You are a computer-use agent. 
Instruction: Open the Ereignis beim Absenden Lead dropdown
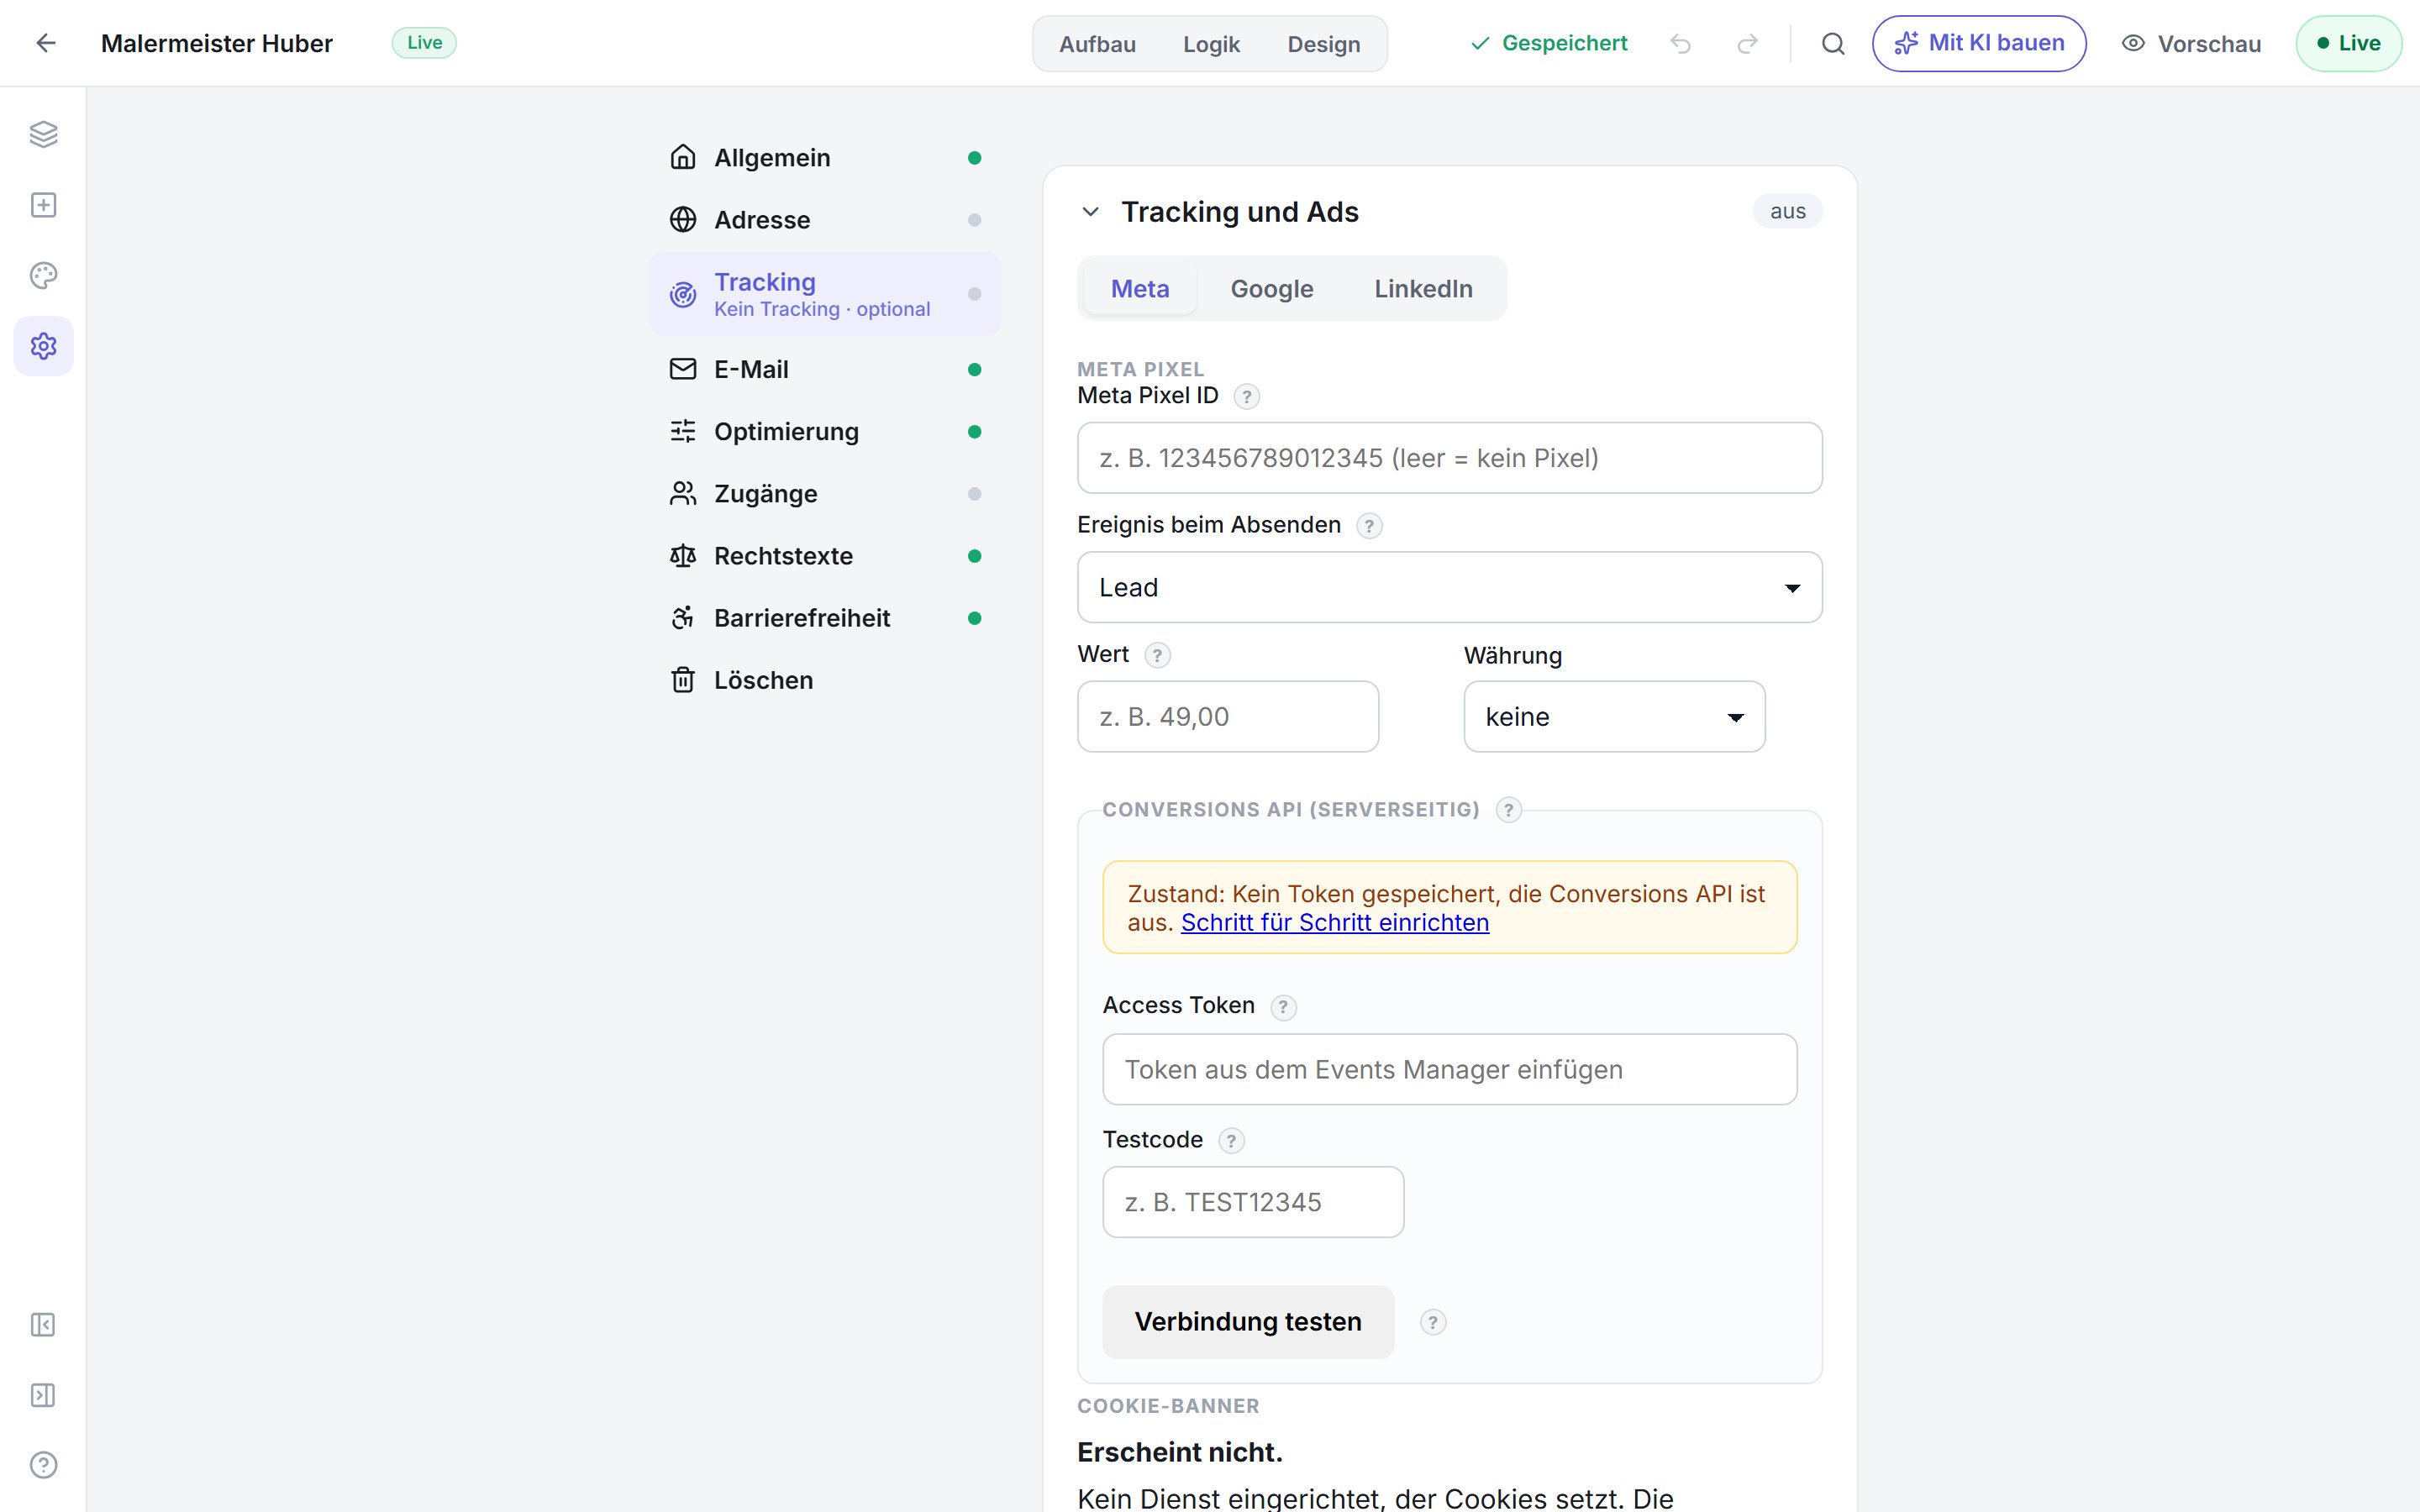click(1449, 587)
